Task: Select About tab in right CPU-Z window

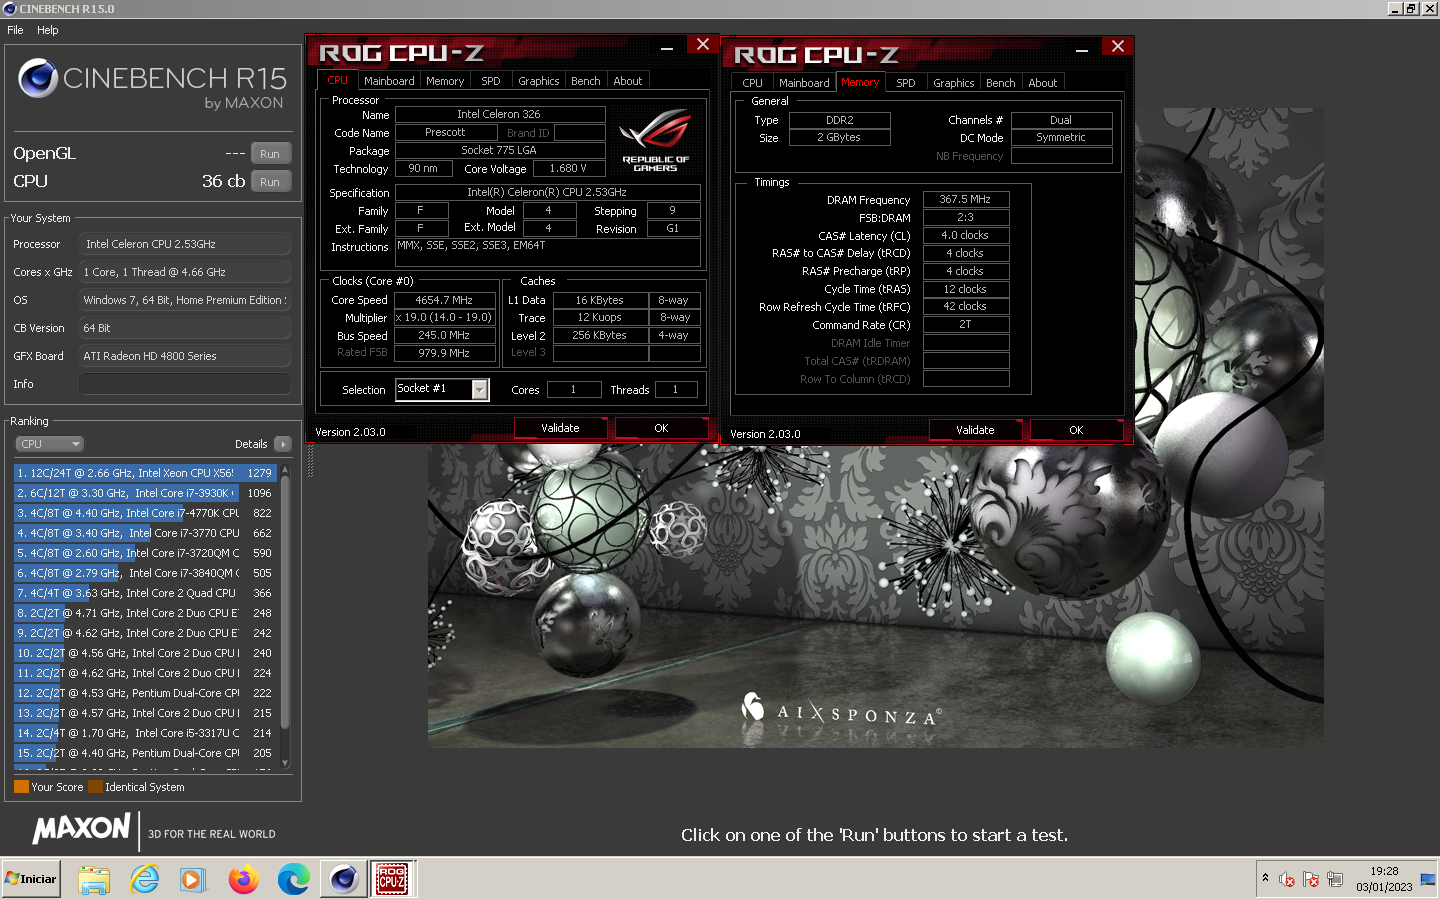Action: [x=1043, y=83]
